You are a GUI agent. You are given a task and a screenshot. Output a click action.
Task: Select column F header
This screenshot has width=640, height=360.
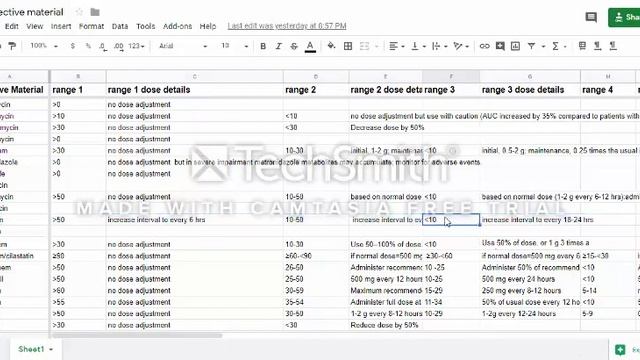point(451,76)
